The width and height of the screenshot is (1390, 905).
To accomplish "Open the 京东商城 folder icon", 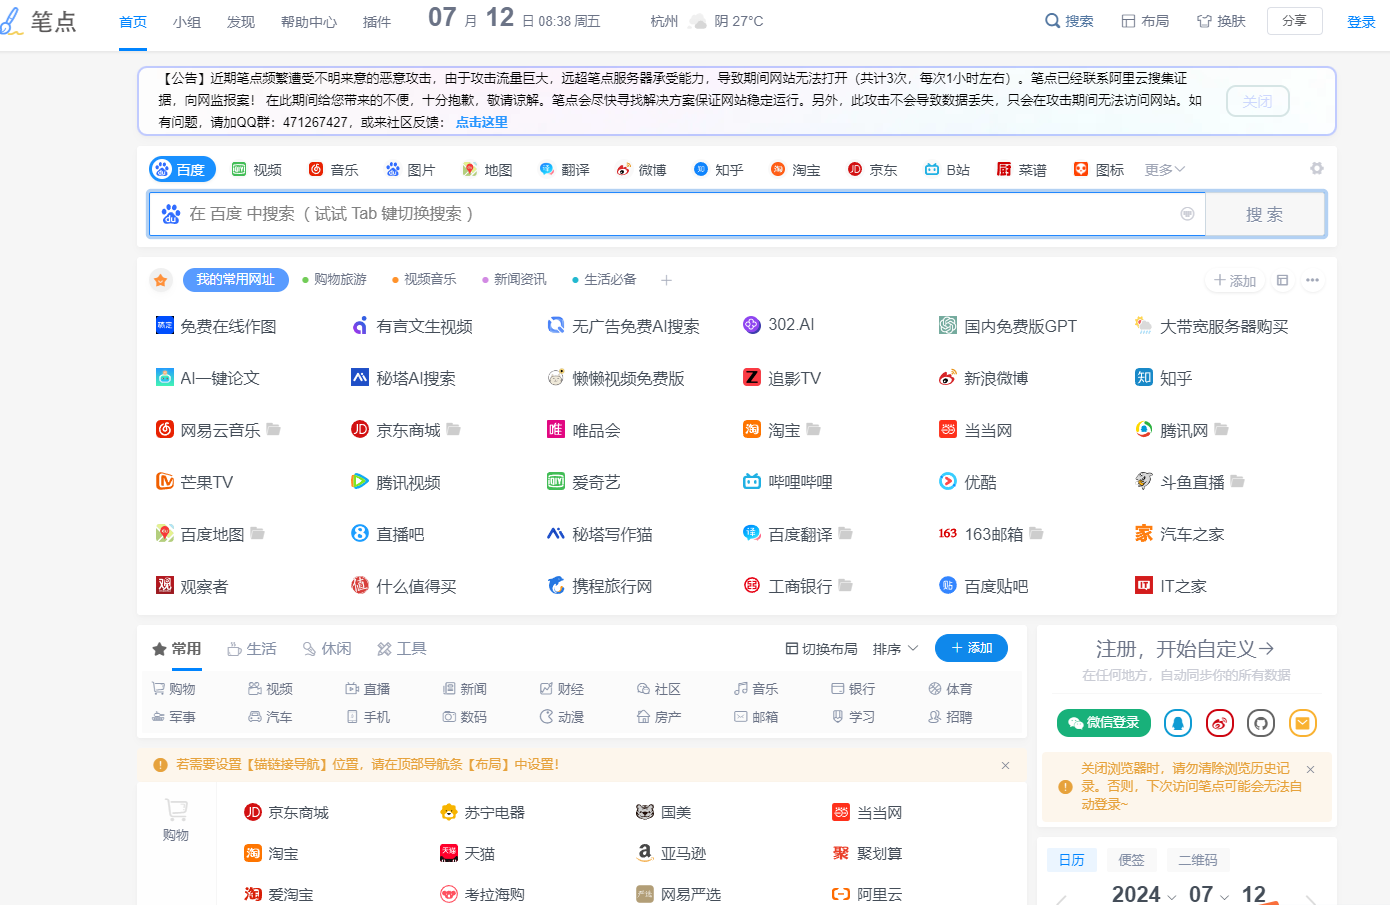I will 454,429.
